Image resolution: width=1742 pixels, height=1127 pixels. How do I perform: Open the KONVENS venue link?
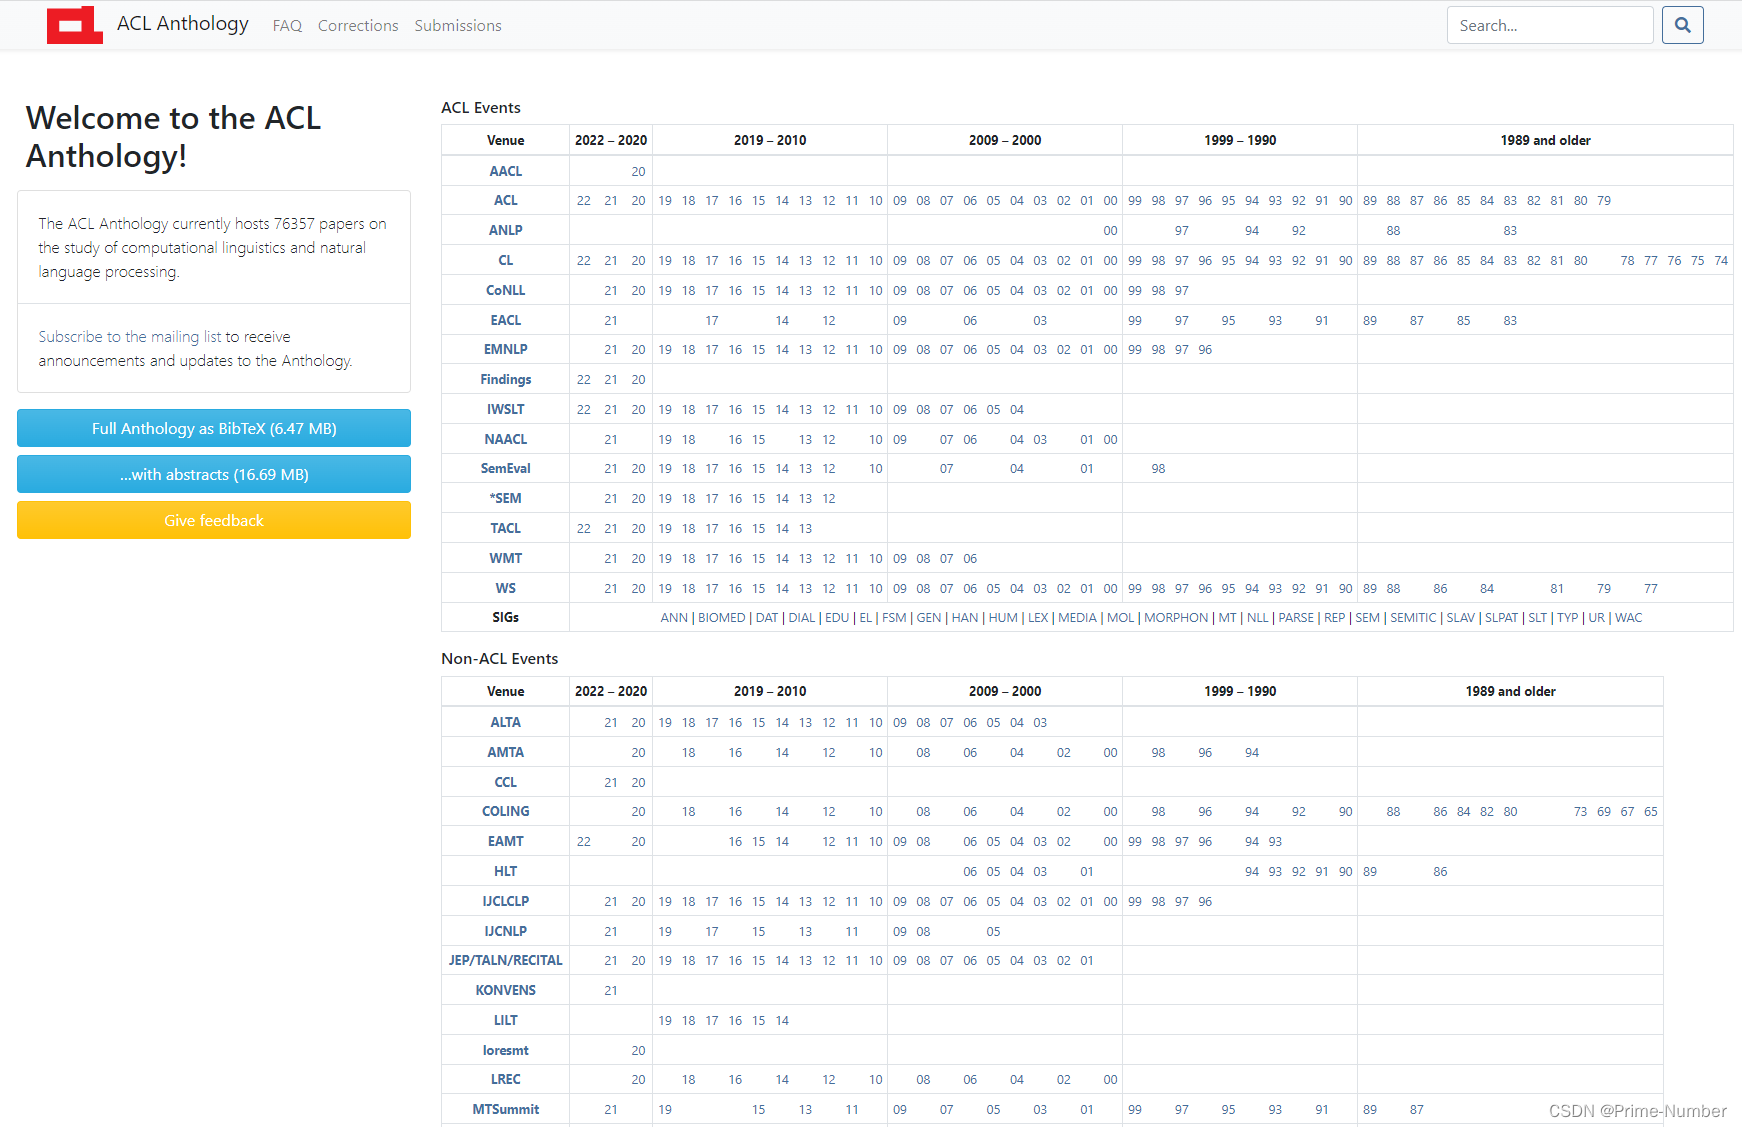(x=506, y=991)
